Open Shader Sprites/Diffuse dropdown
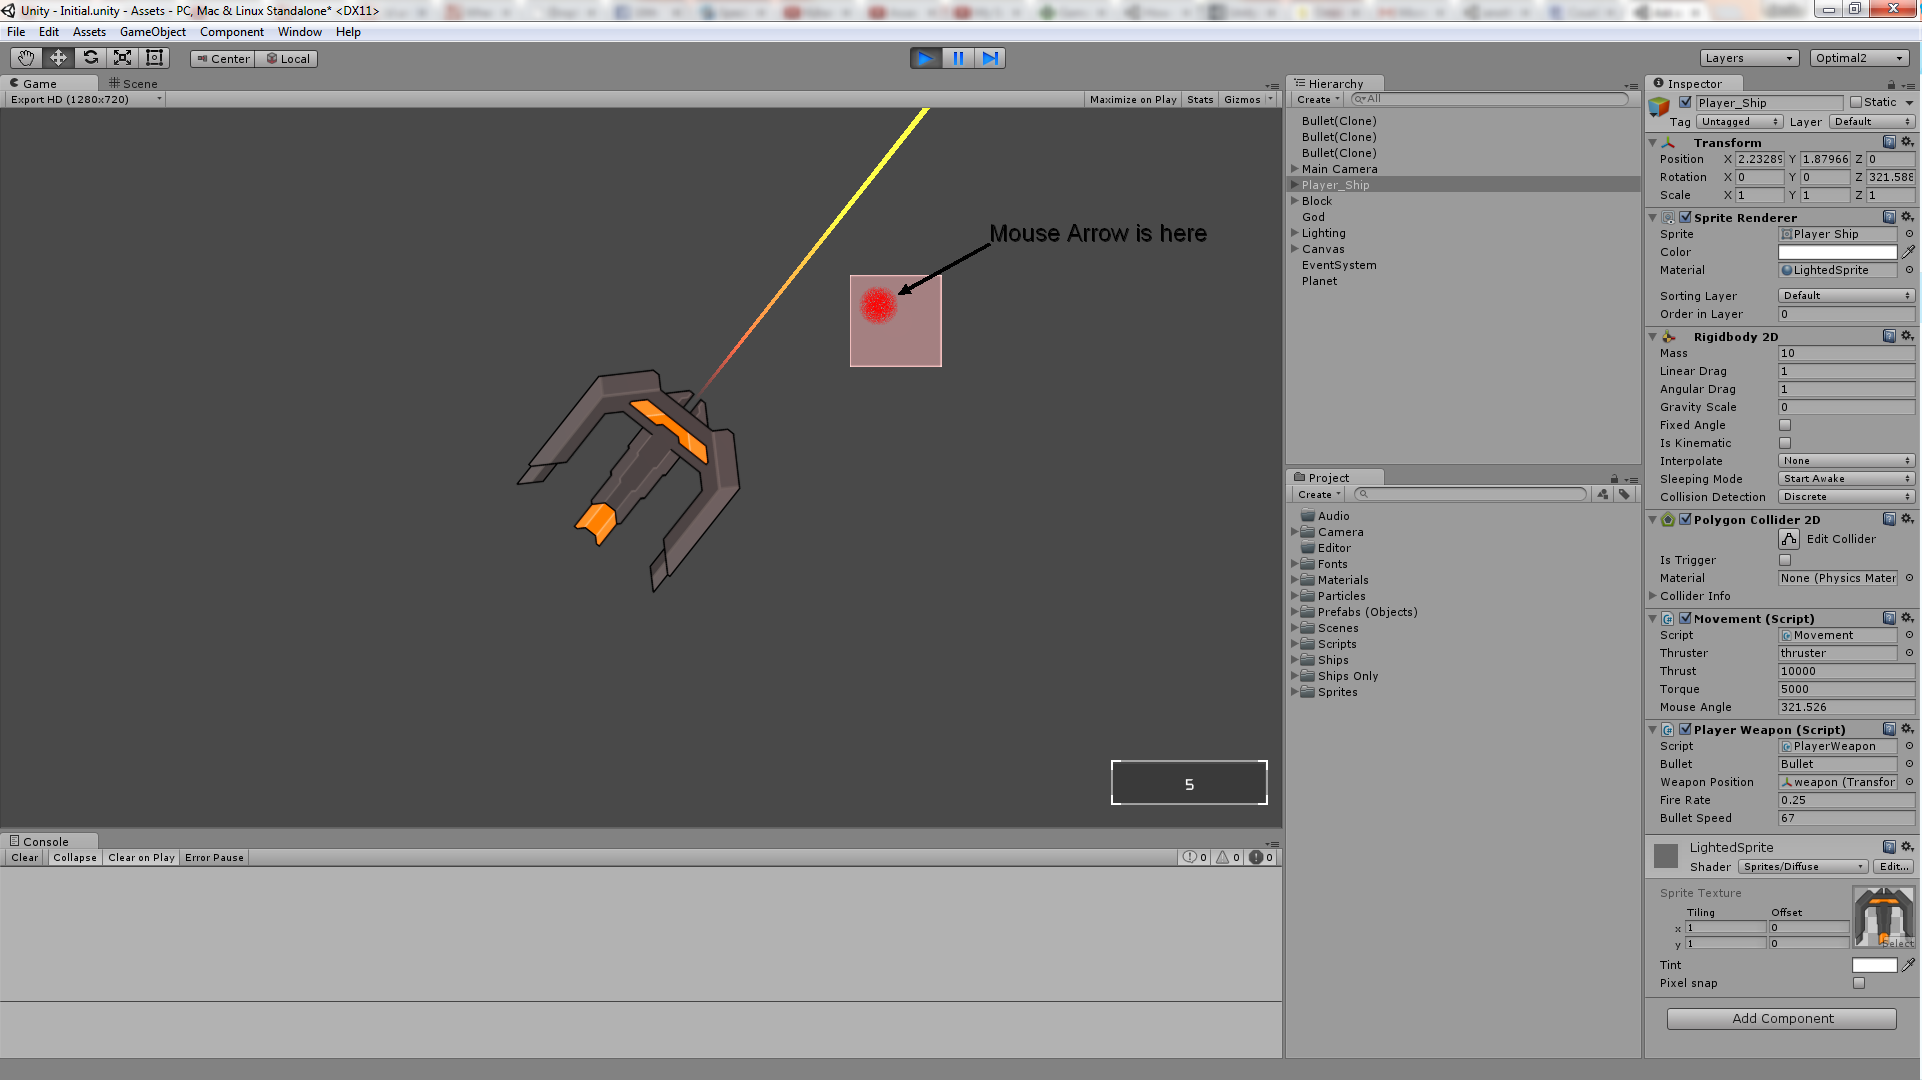This screenshot has width=1922, height=1080. click(x=1803, y=867)
